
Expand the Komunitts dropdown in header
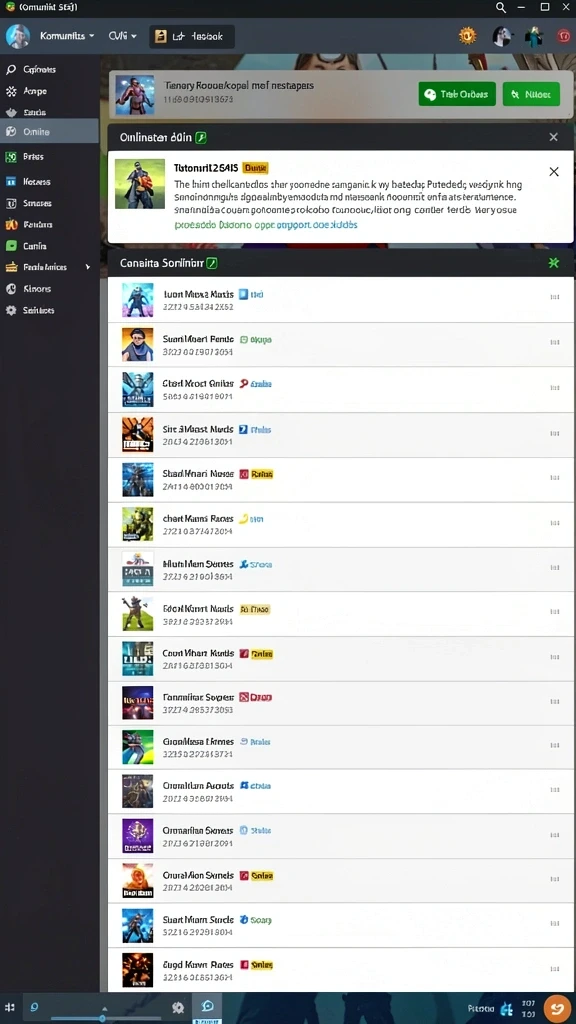(x=67, y=36)
